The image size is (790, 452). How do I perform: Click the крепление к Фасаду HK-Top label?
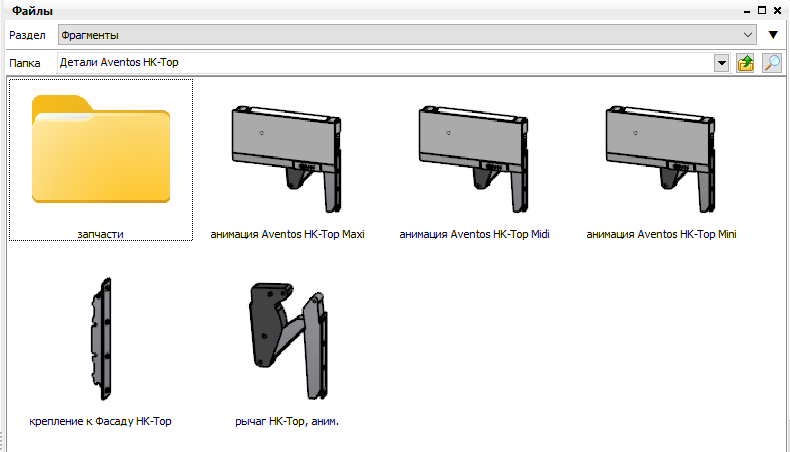(100, 421)
